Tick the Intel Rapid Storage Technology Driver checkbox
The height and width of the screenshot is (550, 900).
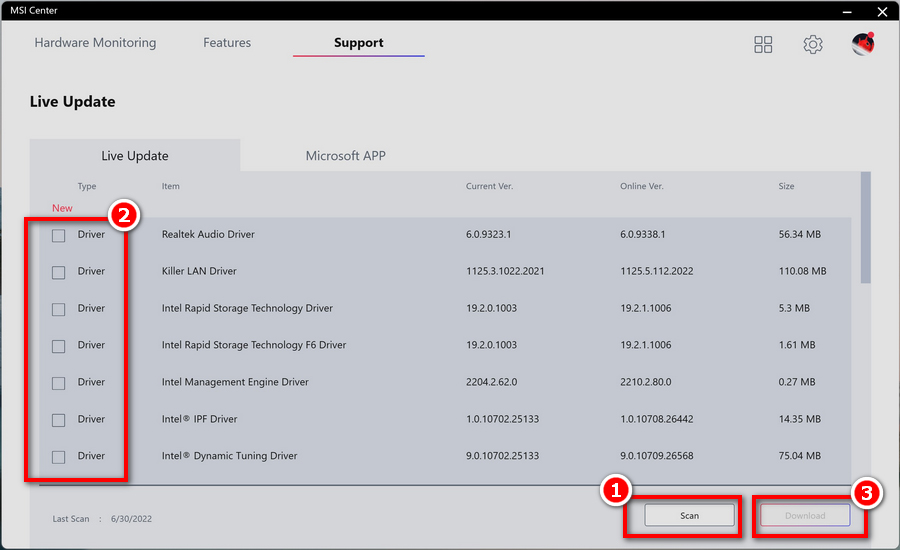point(59,309)
